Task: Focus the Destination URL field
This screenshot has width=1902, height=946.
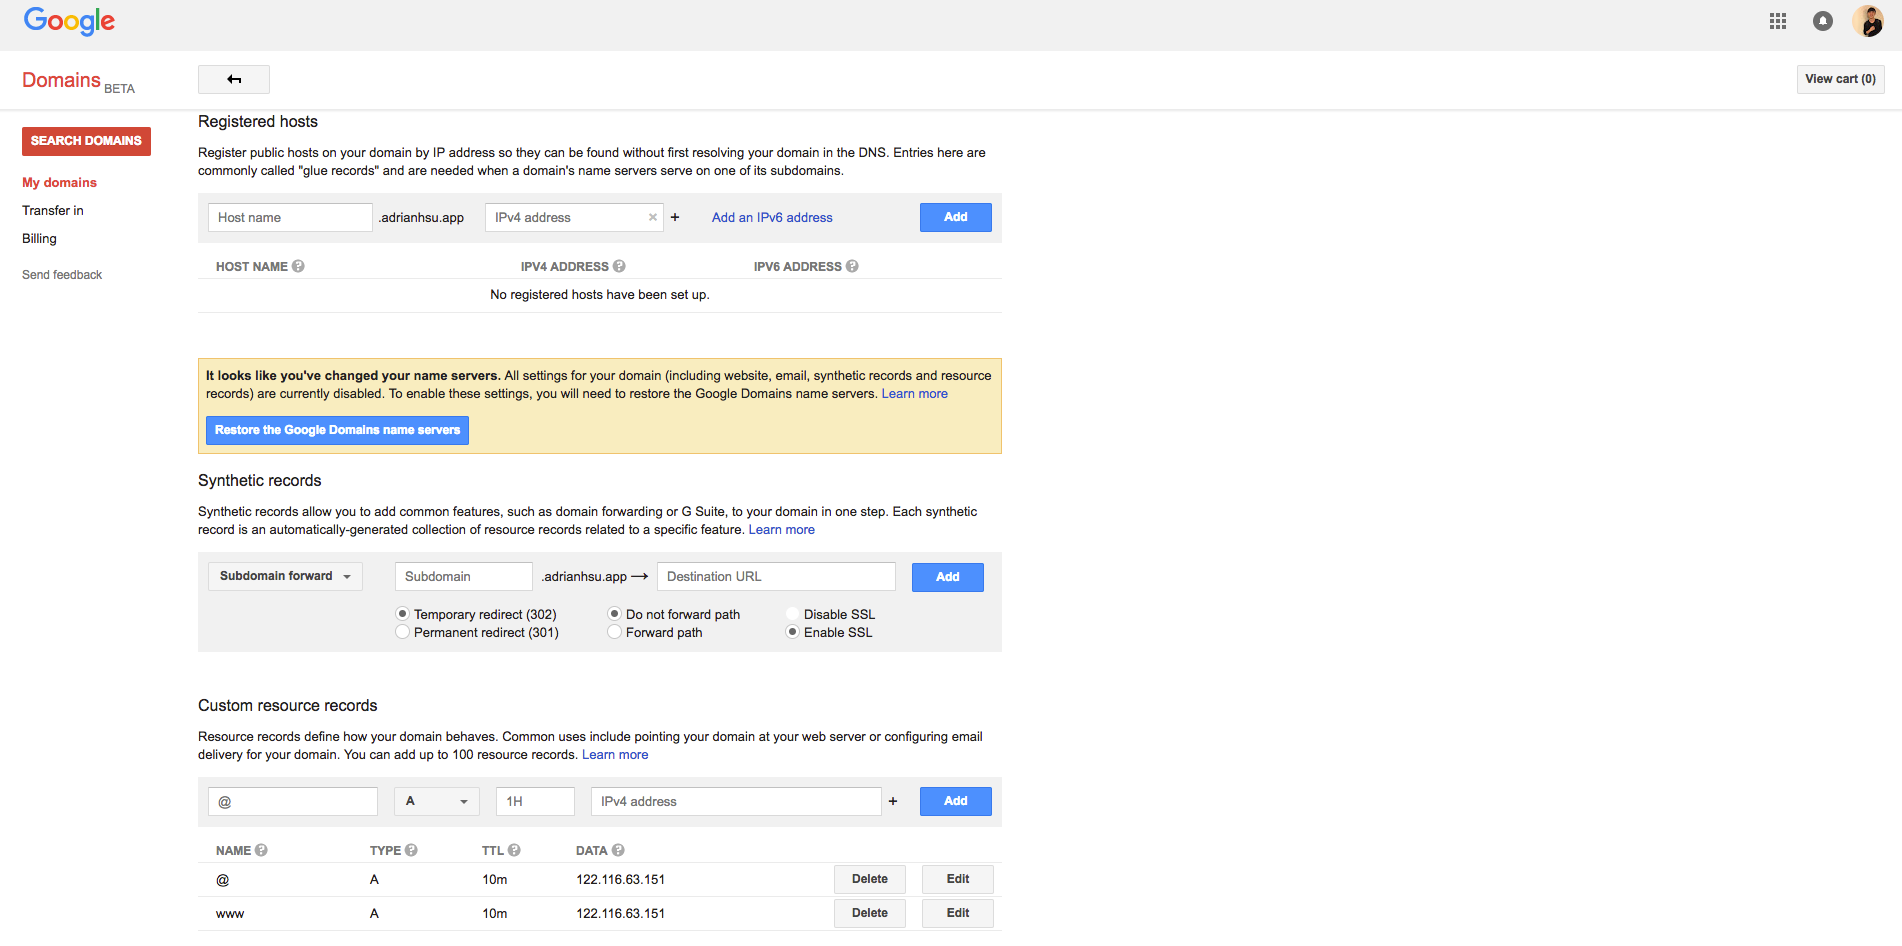Action: 776,576
